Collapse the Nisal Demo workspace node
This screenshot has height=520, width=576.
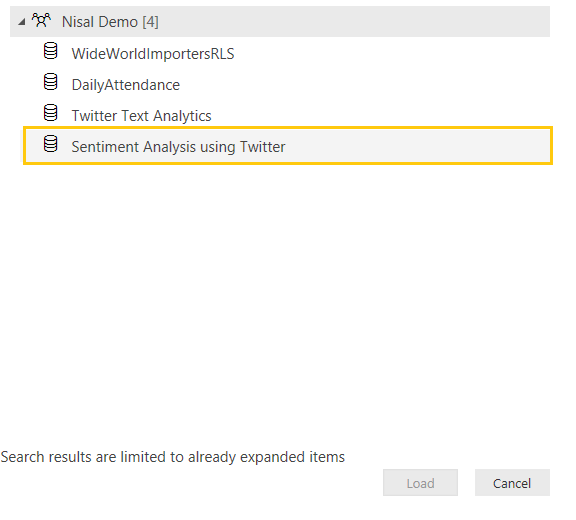[22, 22]
